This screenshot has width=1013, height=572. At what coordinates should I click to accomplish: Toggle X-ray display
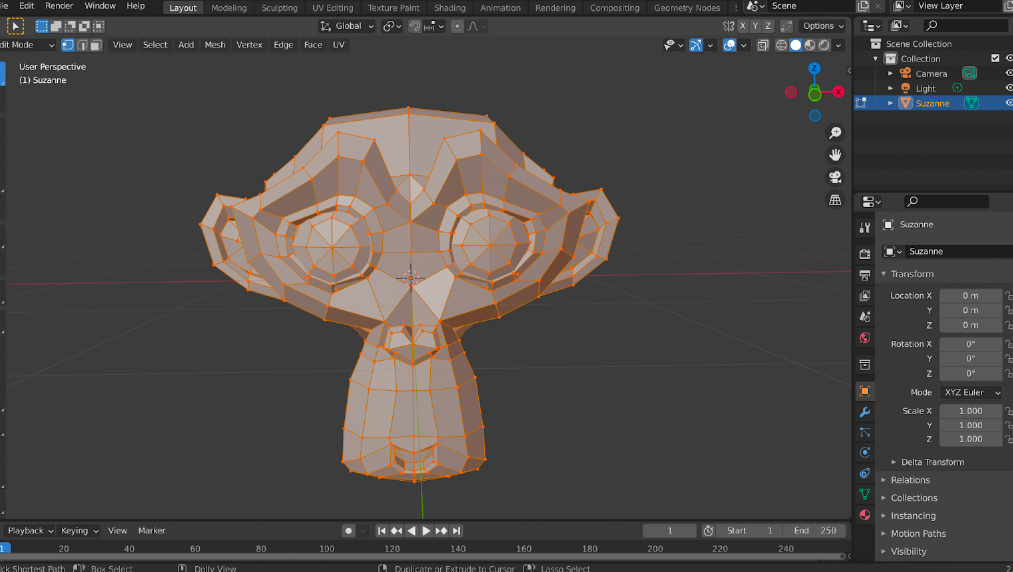763,45
